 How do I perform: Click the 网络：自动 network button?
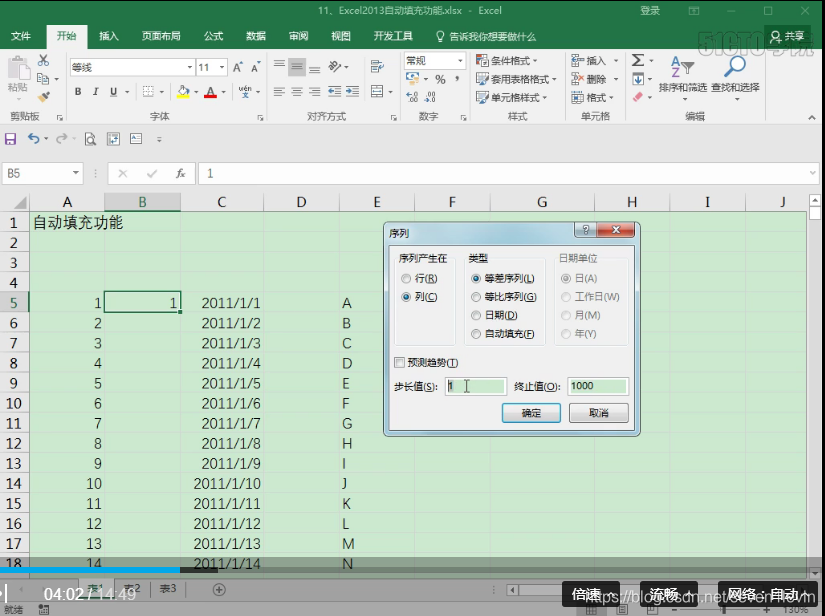coord(769,595)
